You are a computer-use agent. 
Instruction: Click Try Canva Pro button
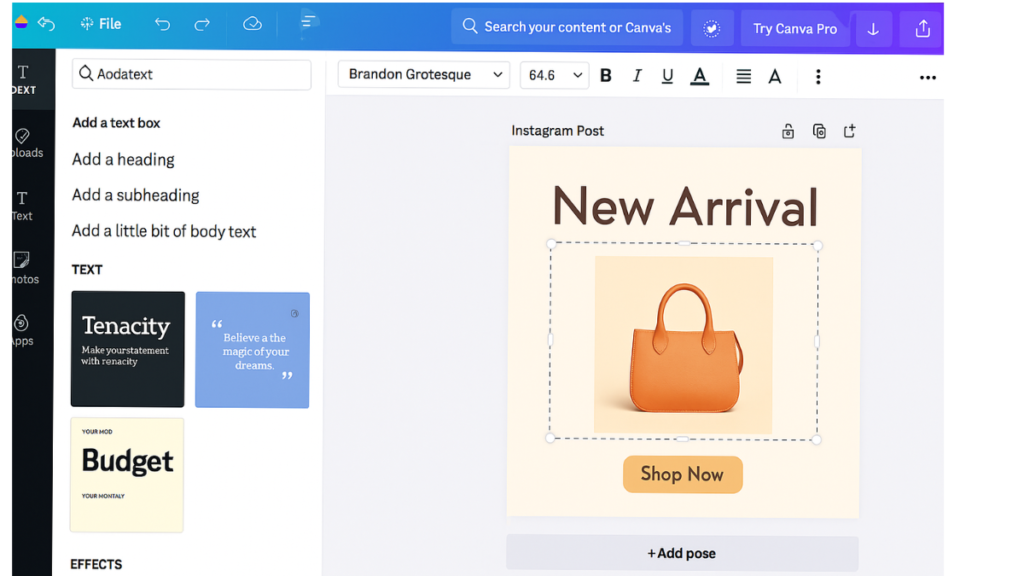click(795, 29)
